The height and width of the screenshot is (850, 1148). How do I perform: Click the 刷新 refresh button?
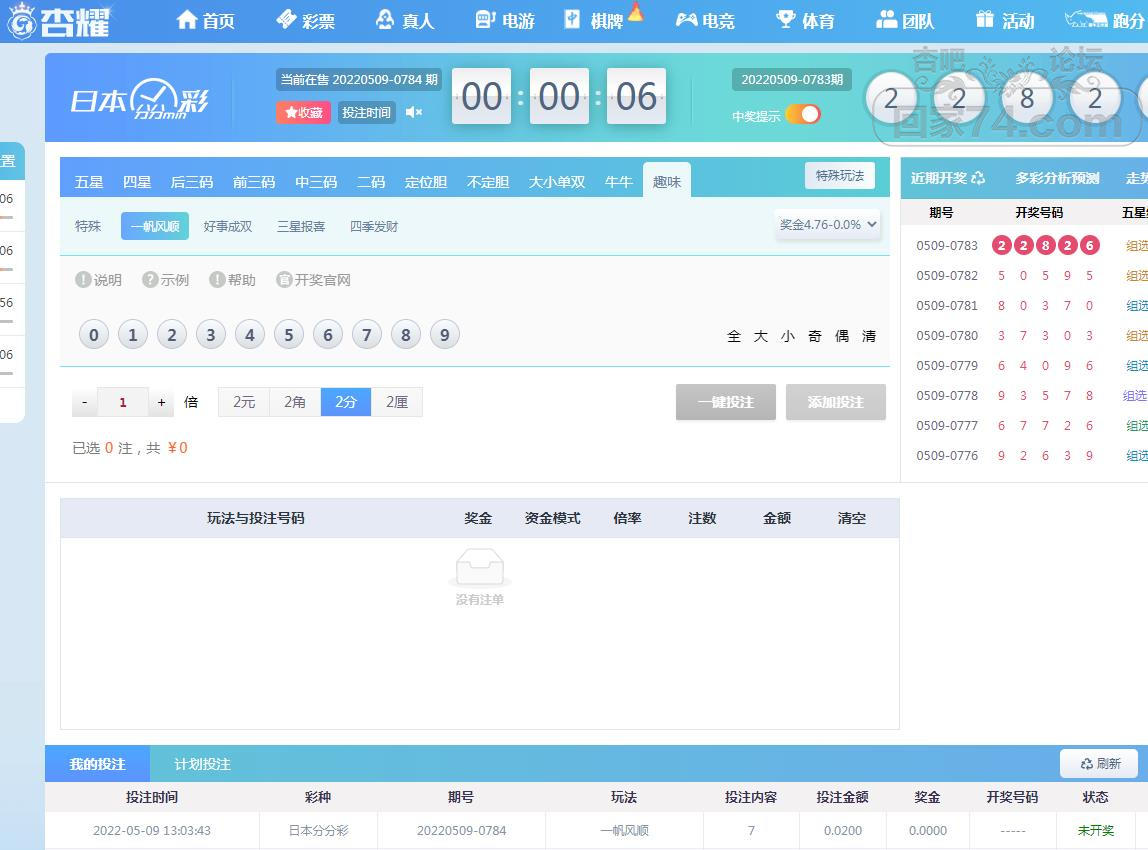pyautogui.click(x=1099, y=764)
